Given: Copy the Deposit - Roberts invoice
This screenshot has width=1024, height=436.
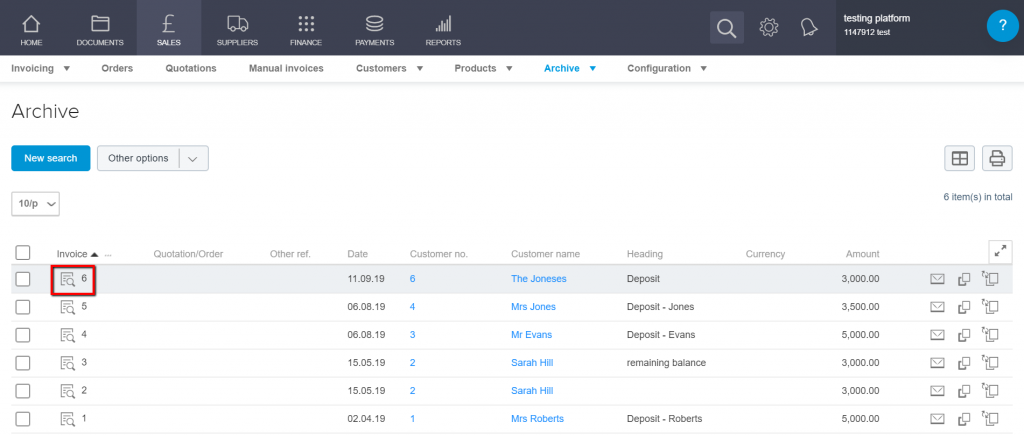Looking at the screenshot, I should tap(964, 420).
